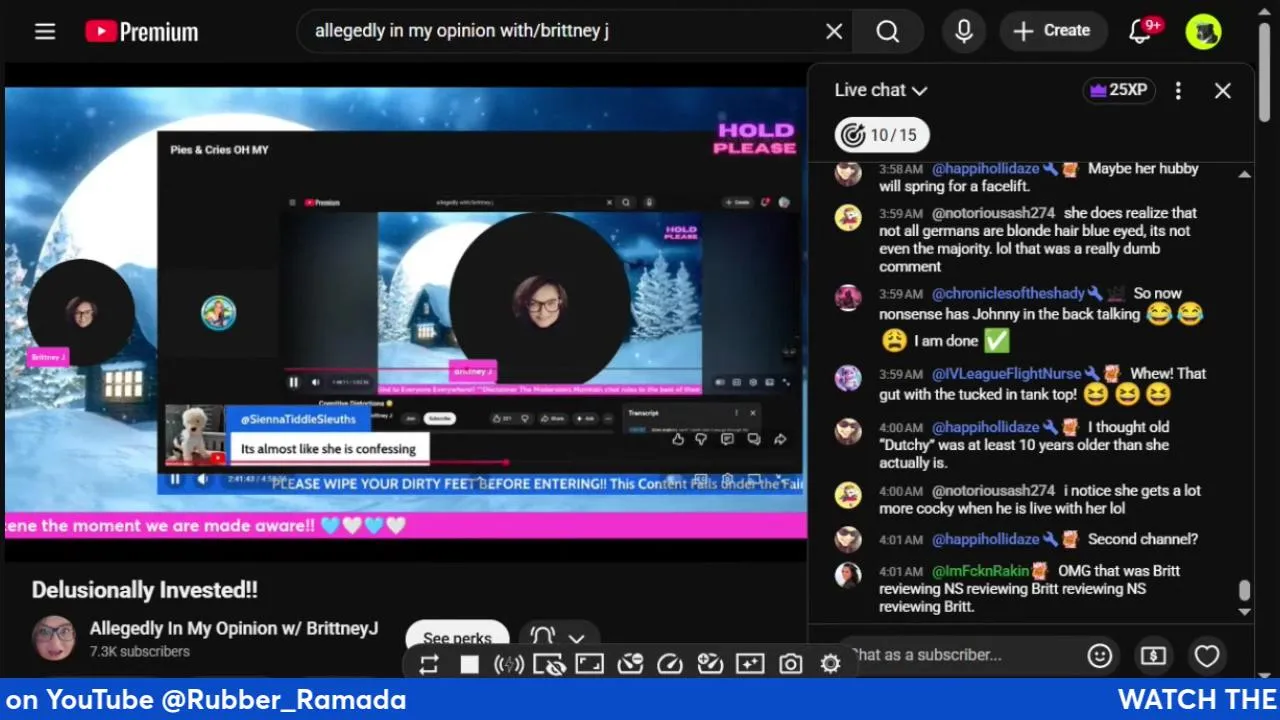Viewport: 1280px width, 720px height.
Task: Start voice search with microphone
Action: pos(964,31)
